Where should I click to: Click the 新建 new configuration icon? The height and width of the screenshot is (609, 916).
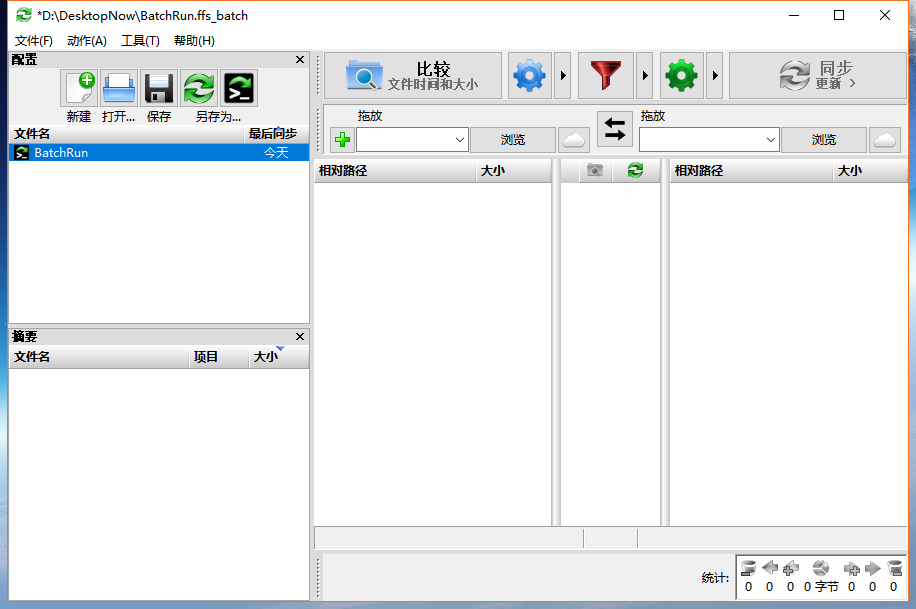click(x=78, y=87)
